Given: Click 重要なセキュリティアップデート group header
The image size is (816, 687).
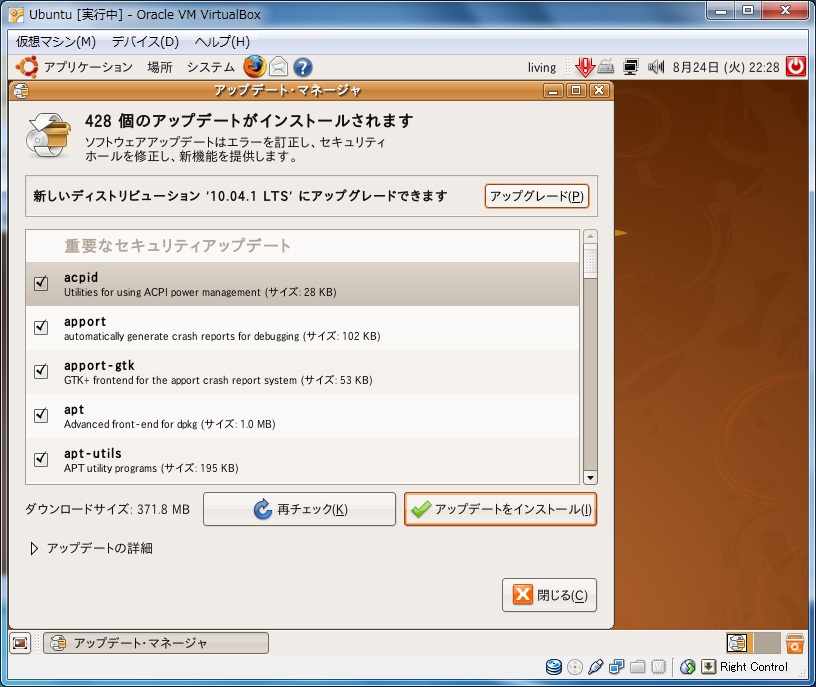Looking at the screenshot, I should coord(177,246).
